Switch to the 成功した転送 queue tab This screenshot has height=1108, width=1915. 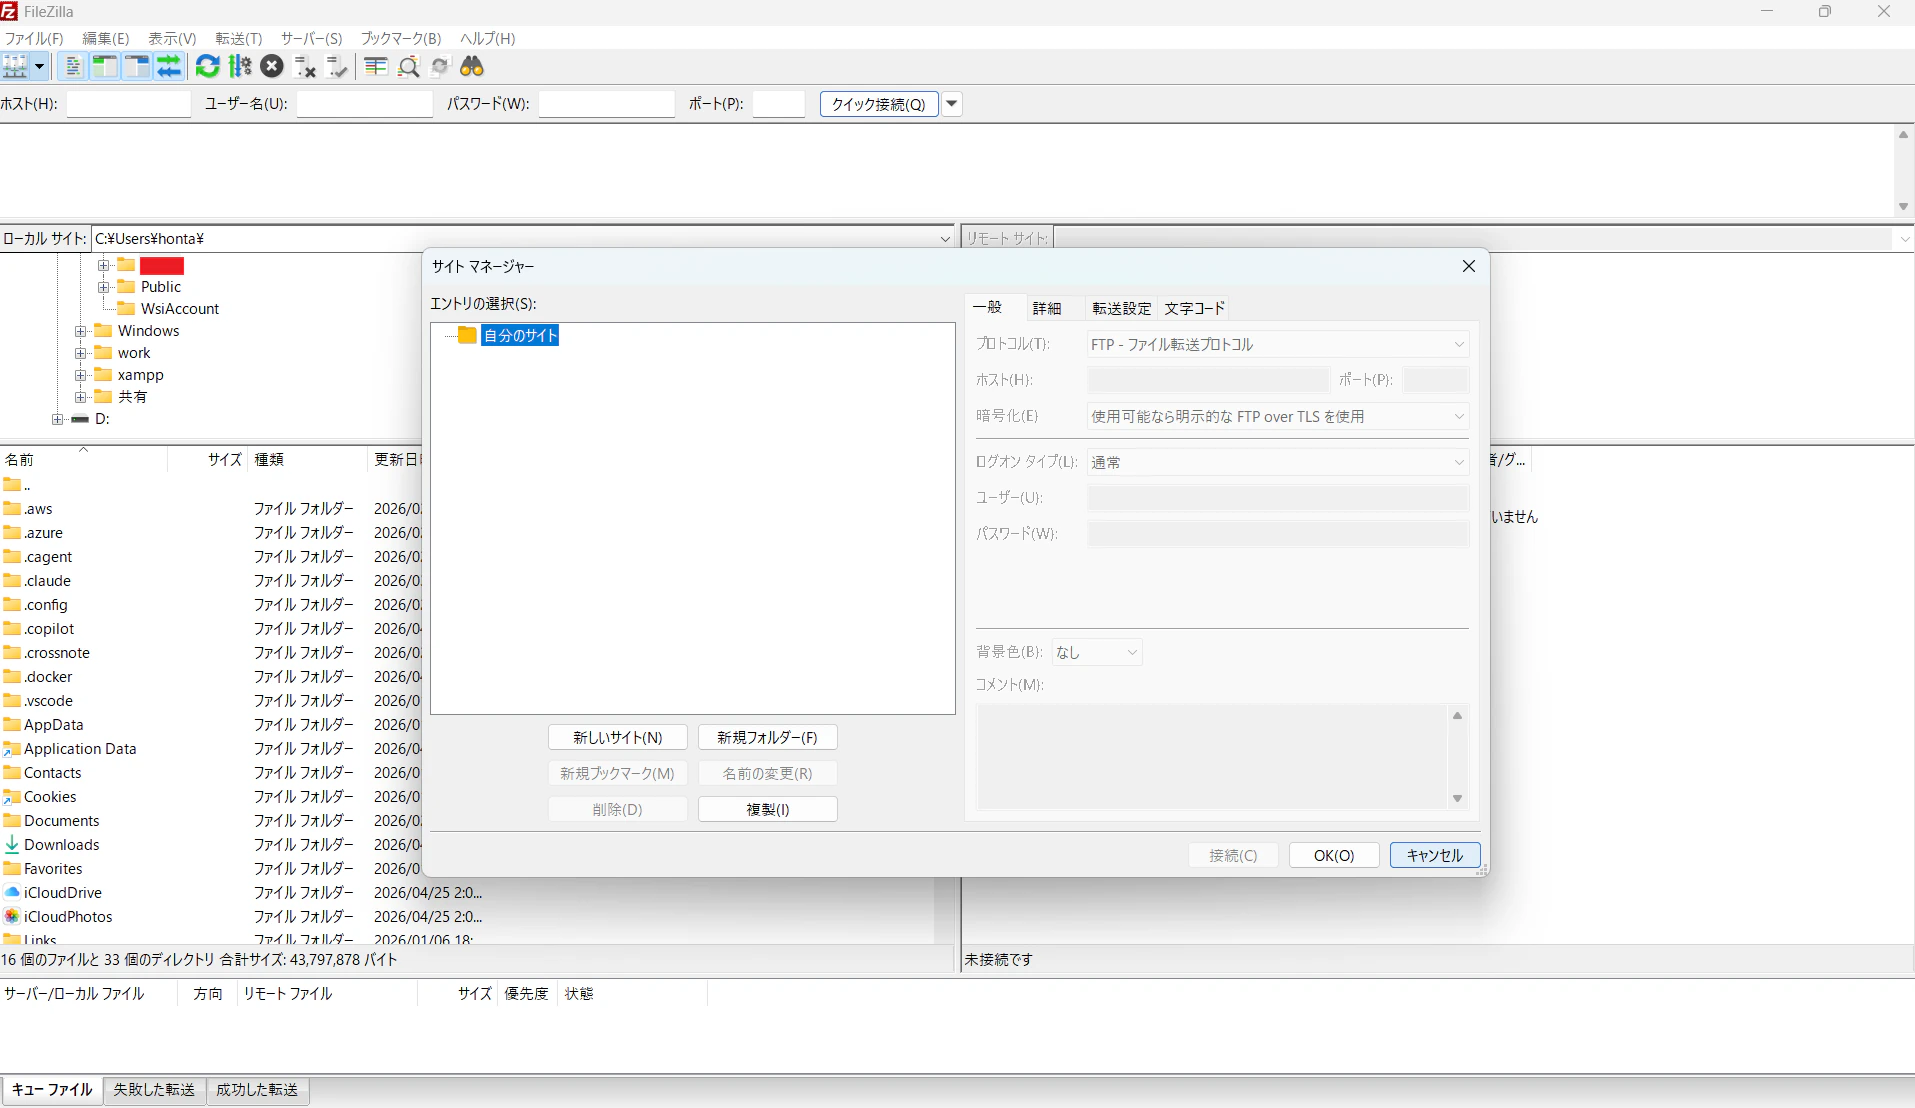coord(257,1090)
